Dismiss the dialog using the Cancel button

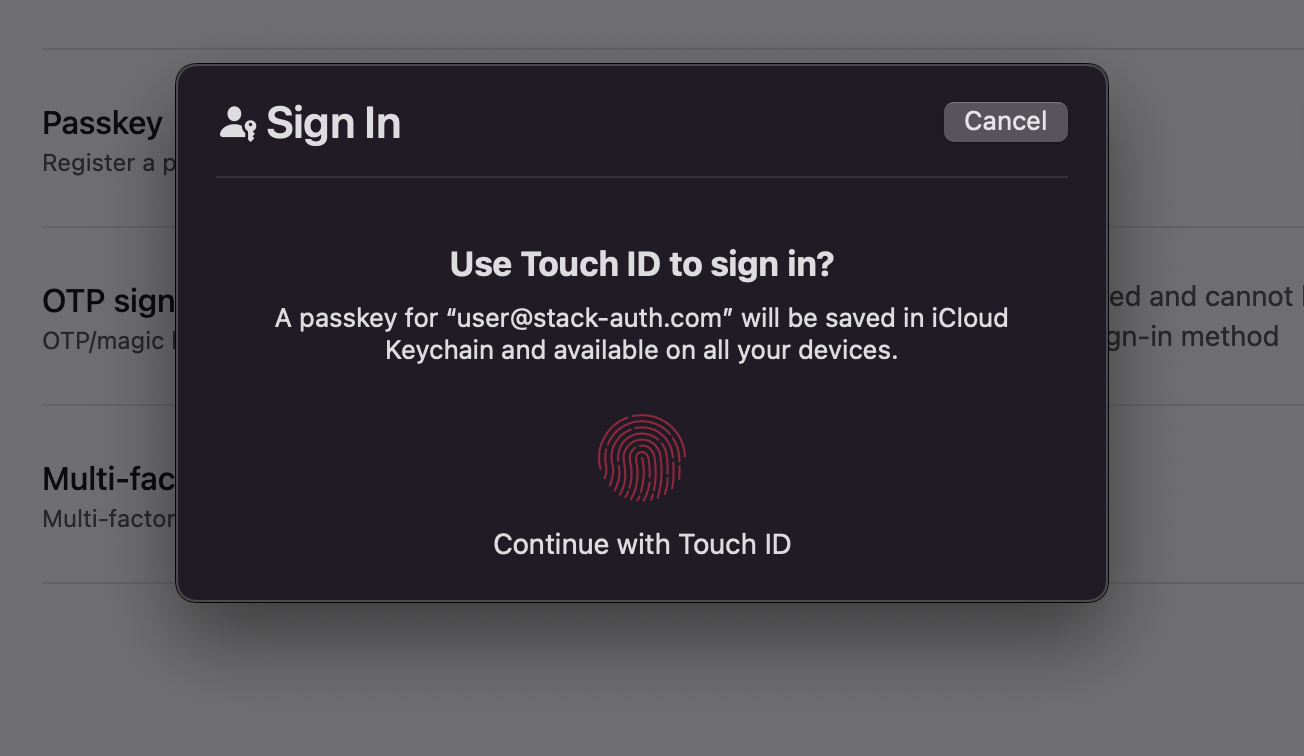[x=1004, y=120]
